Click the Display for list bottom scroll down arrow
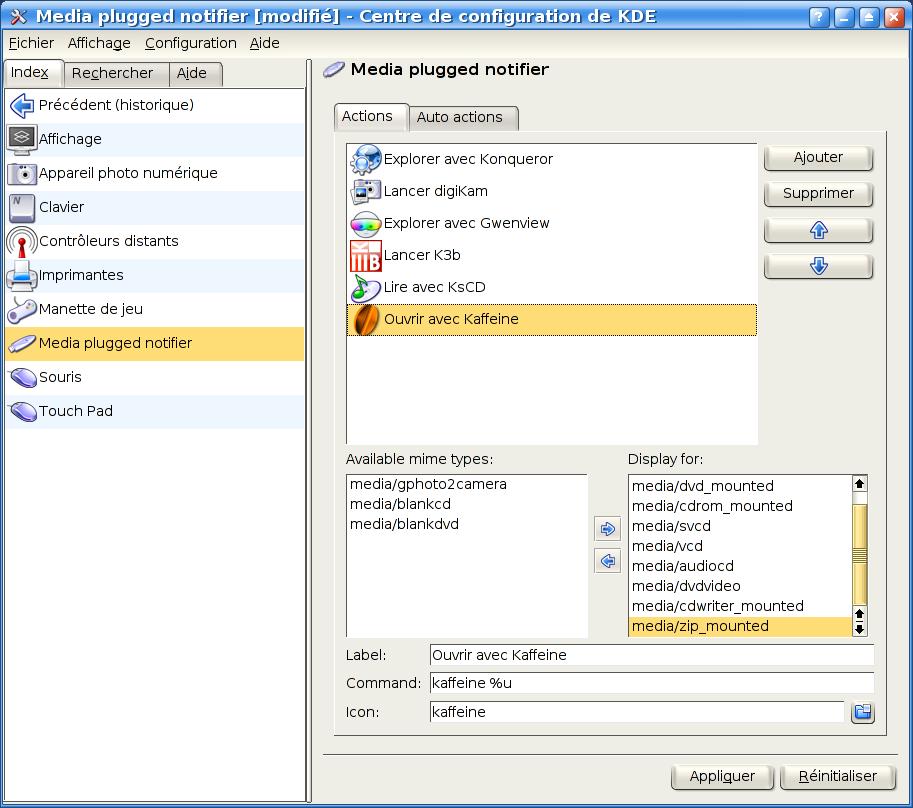913x808 pixels. (859, 629)
